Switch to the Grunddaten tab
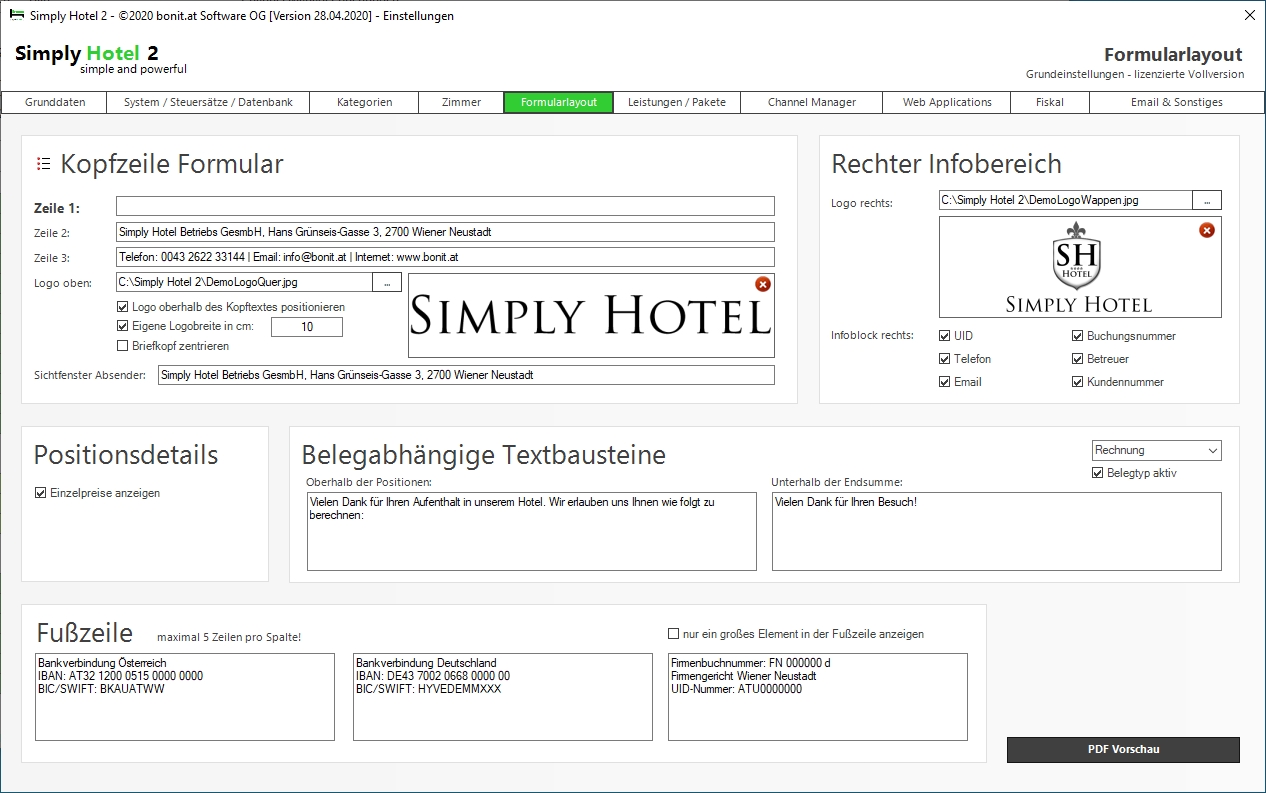This screenshot has height=793, width=1266. pyautogui.click(x=55, y=102)
